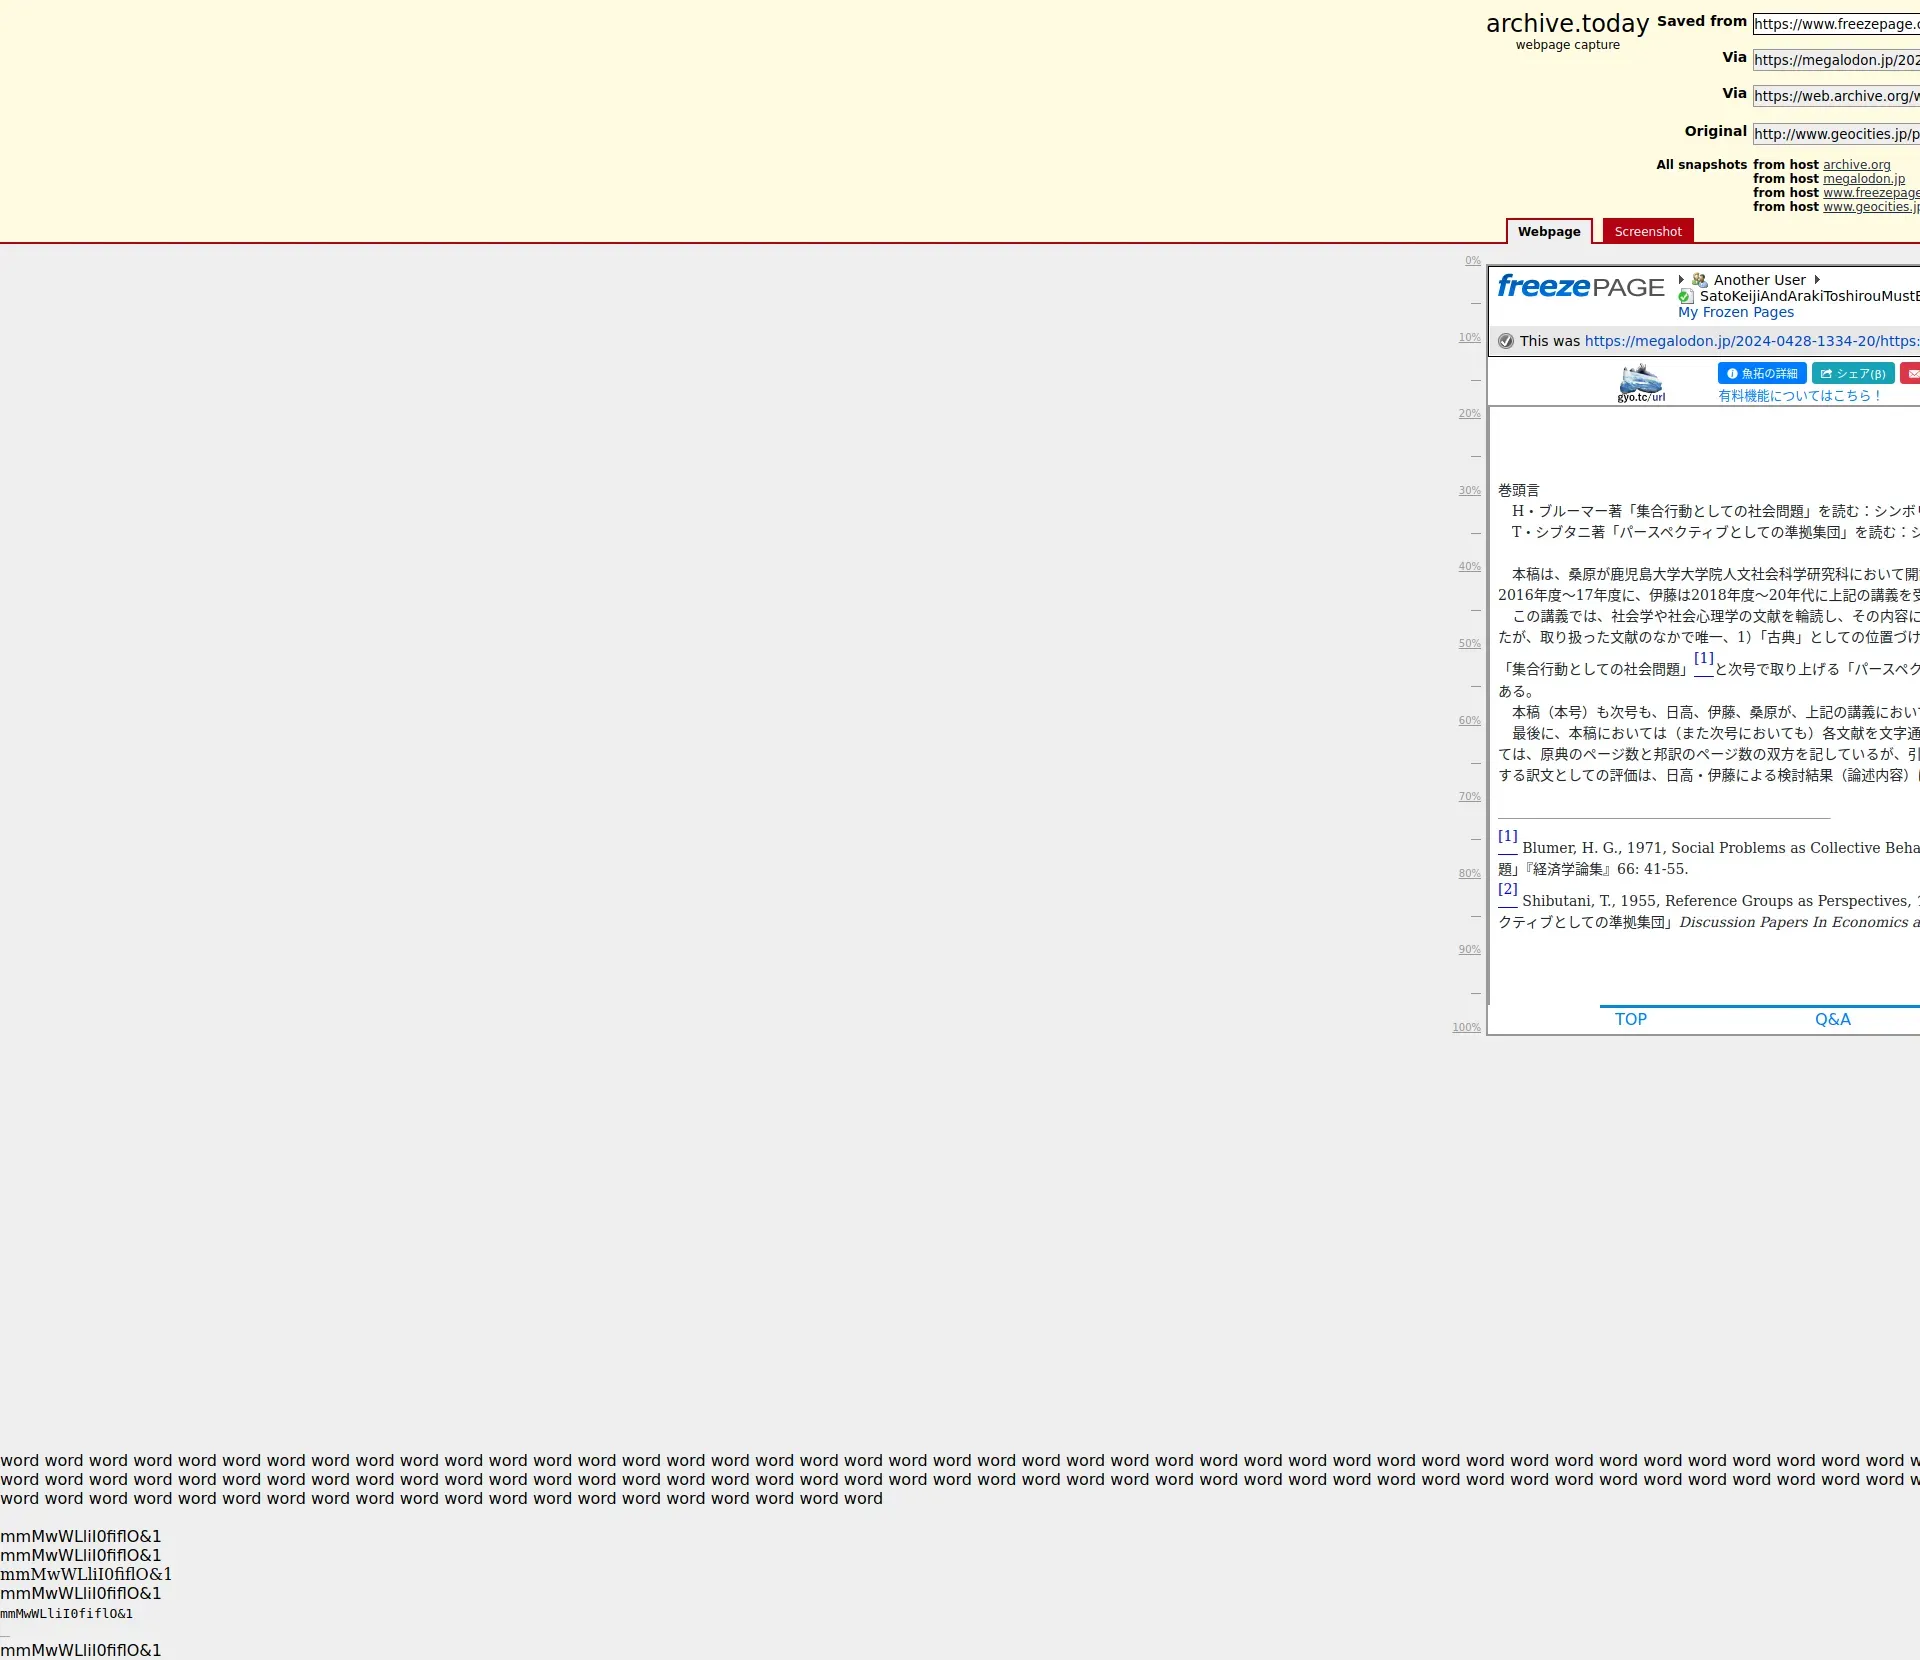Click the シェア(β) share button
Viewport: 1920px width, 1660px height.
click(1852, 373)
